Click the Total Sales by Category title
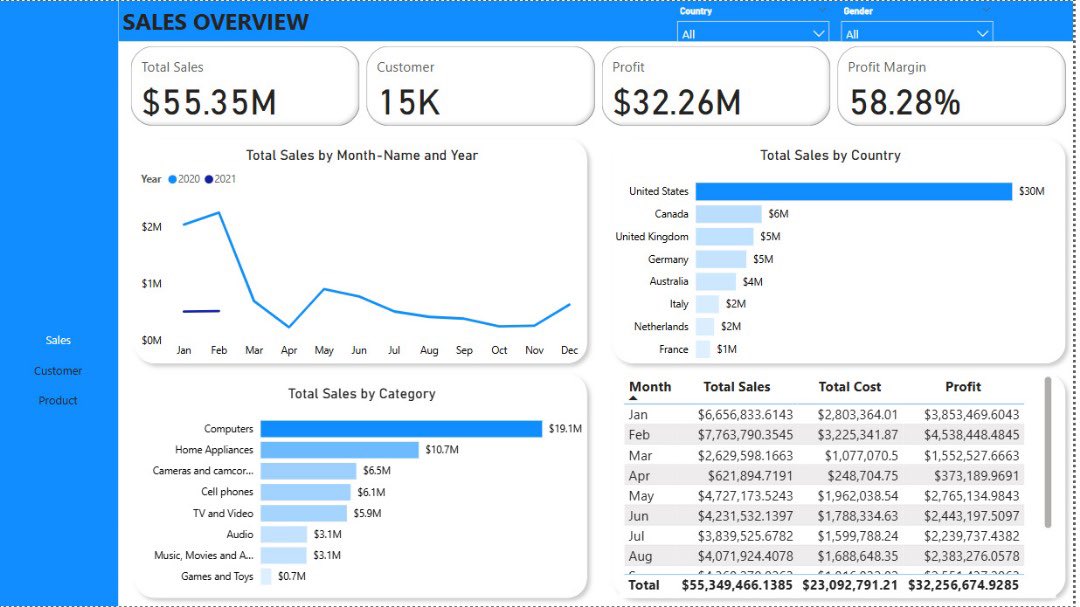Image resolution: width=1080 pixels, height=607 pixels. click(362, 394)
